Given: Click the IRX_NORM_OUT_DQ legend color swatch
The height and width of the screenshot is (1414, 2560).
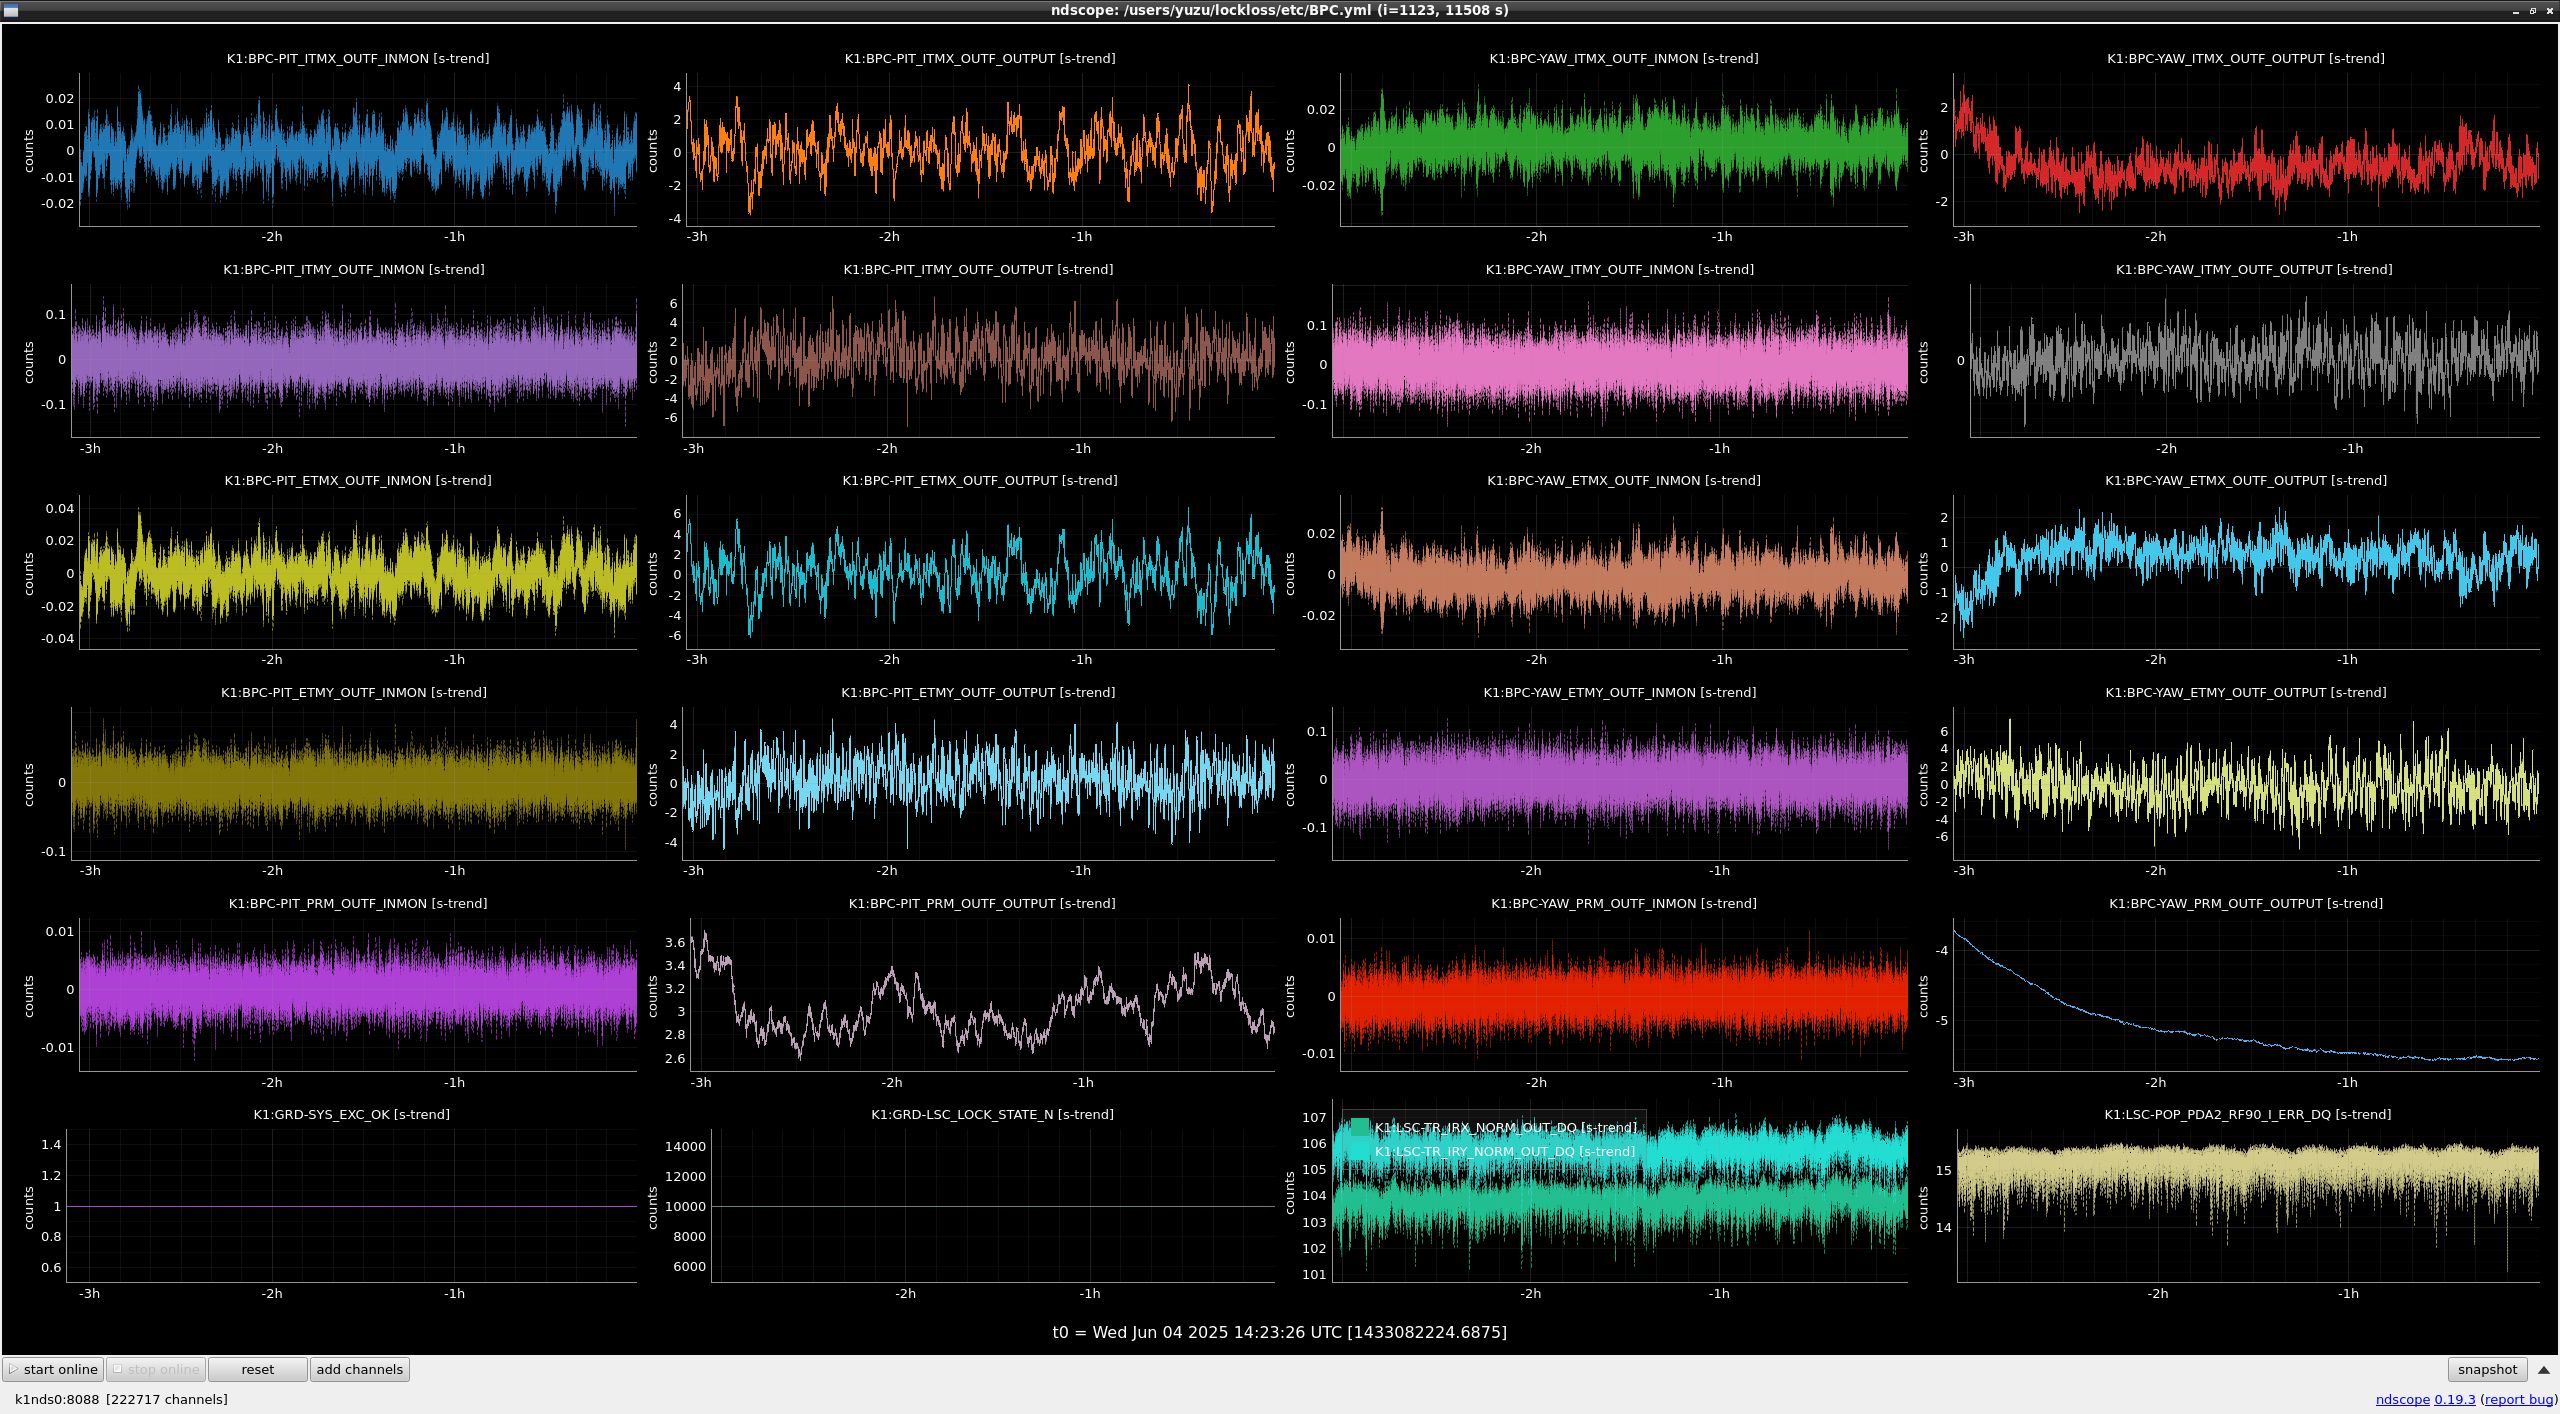Looking at the screenshot, I should [x=1360, y=1127].
